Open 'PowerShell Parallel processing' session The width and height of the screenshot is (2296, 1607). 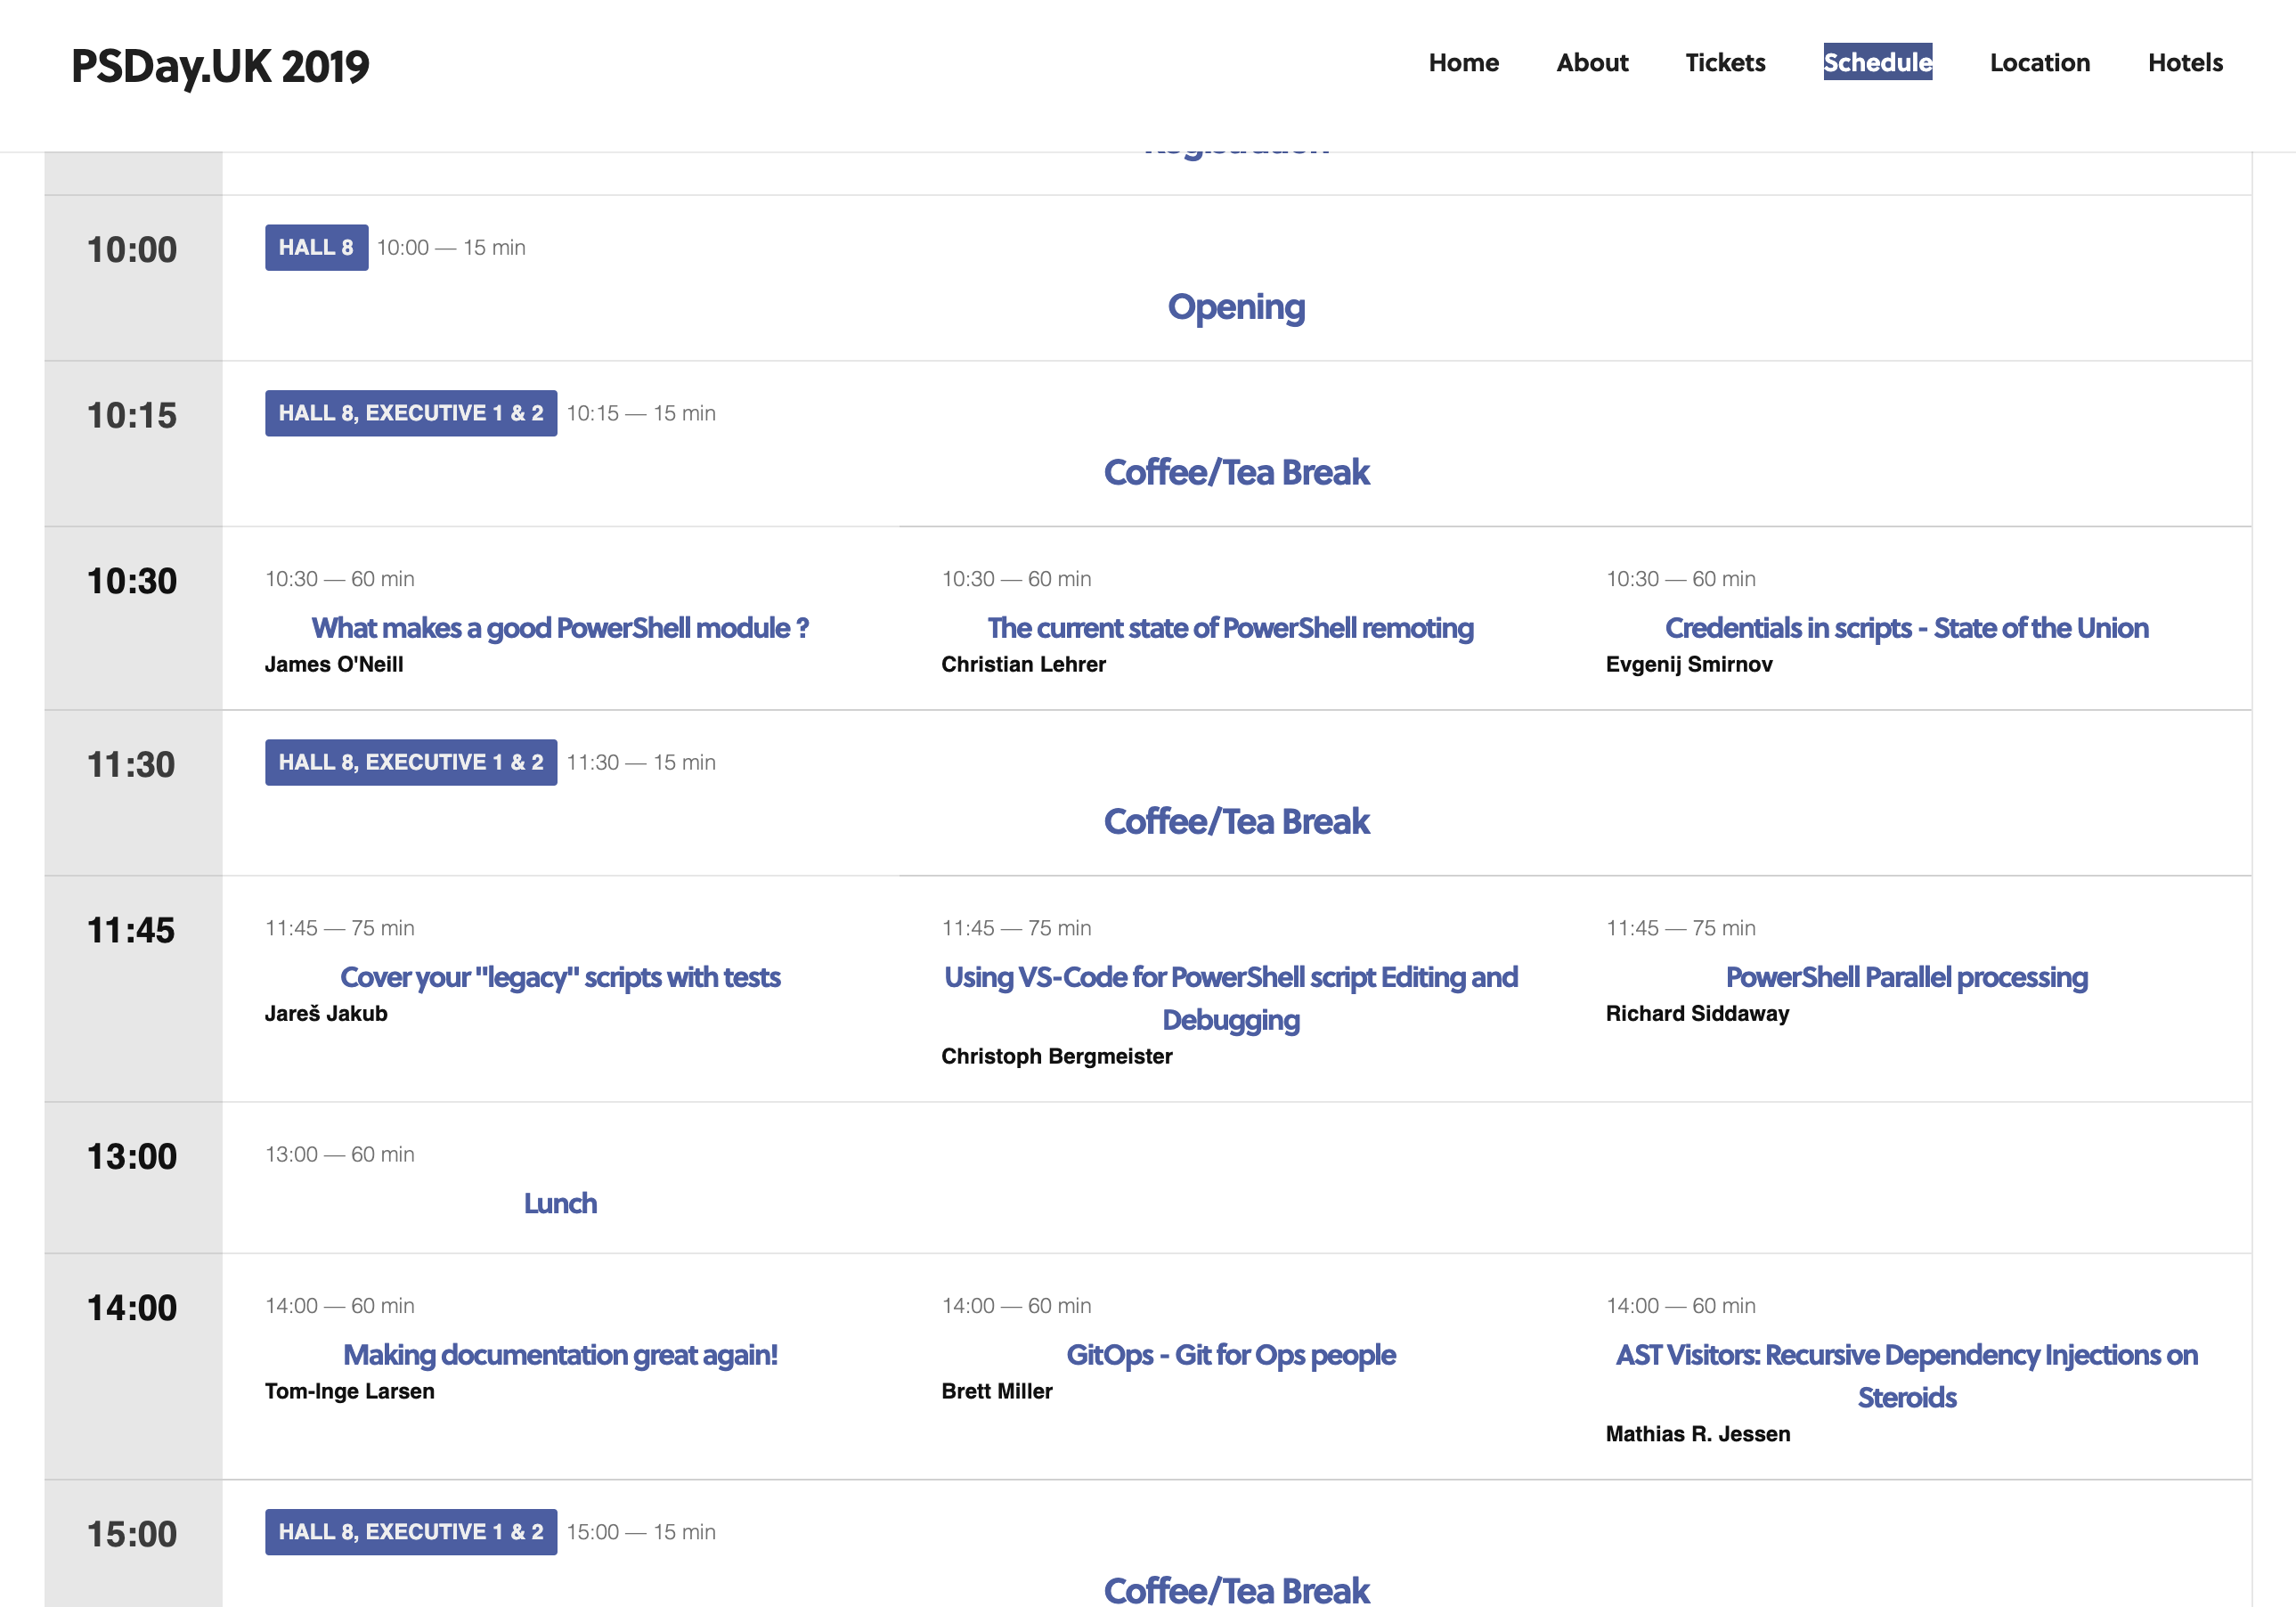click(1906, 977)
